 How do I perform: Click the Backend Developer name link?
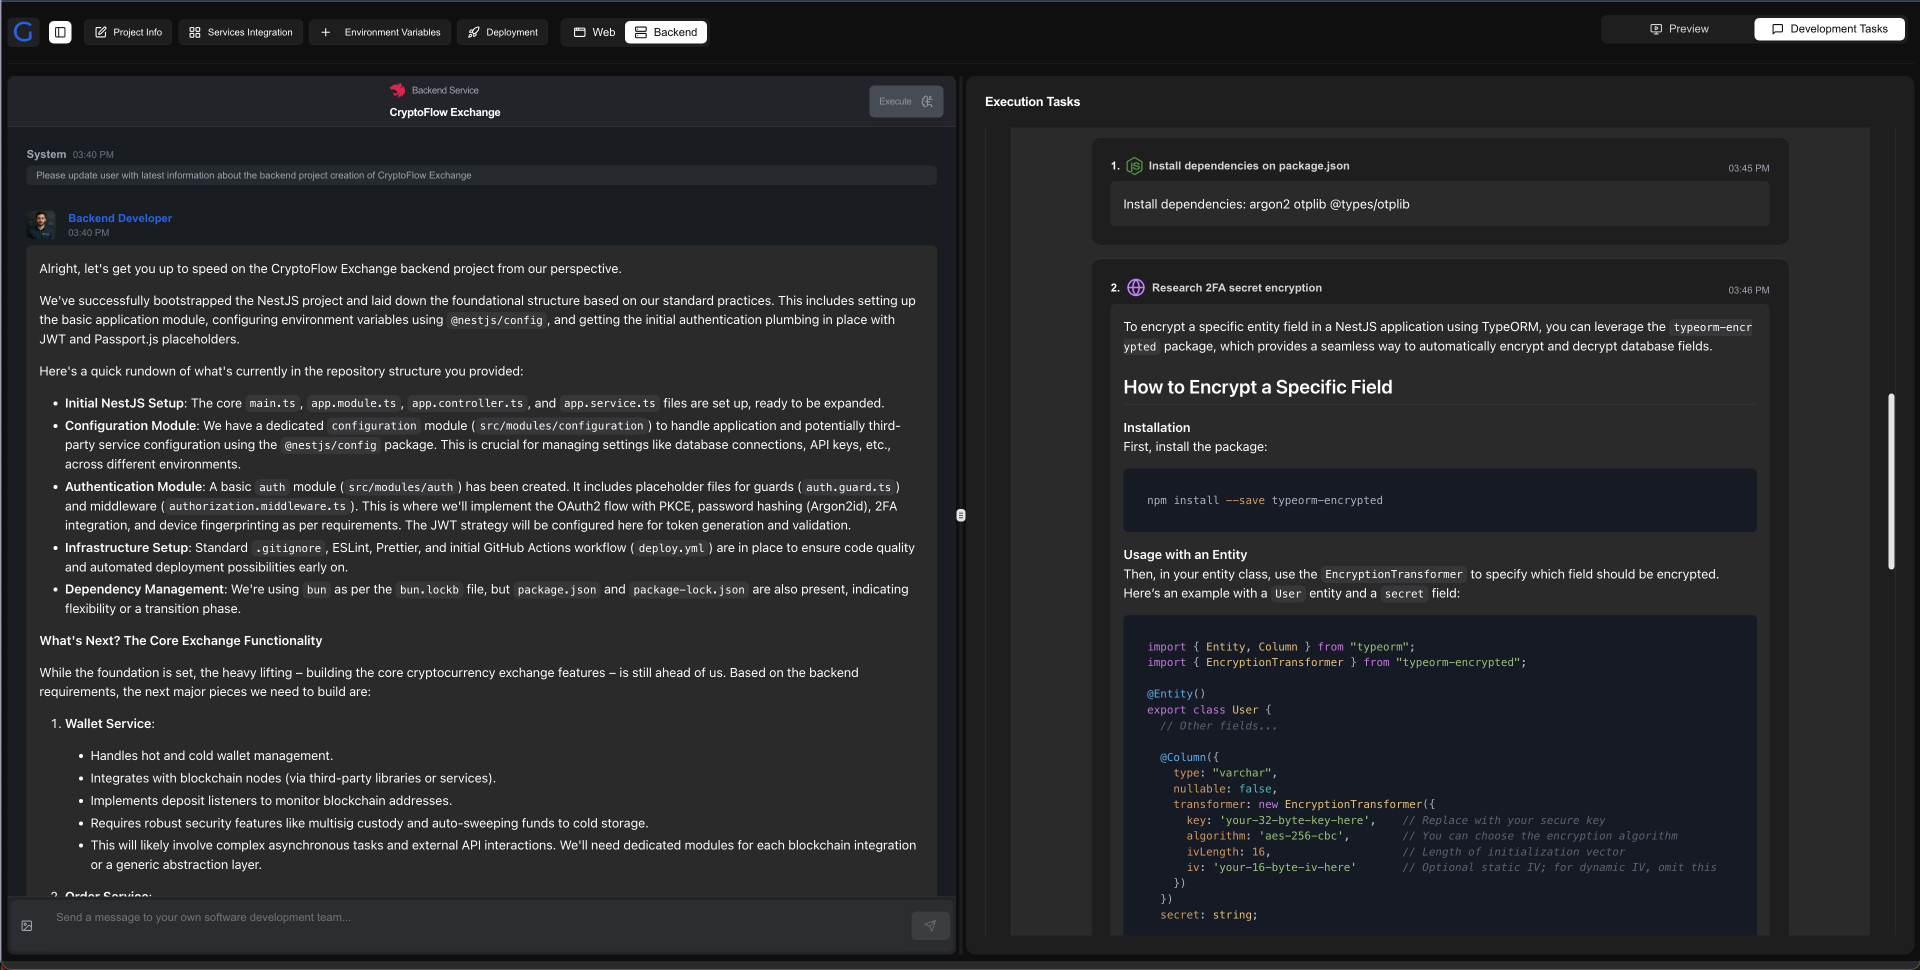[x=120, y=218]
